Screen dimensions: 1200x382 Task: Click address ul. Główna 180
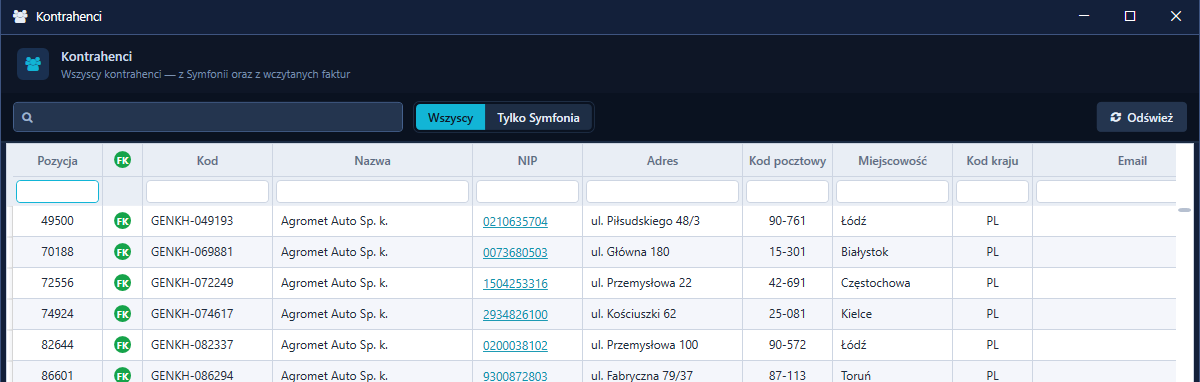pos(631,252)
